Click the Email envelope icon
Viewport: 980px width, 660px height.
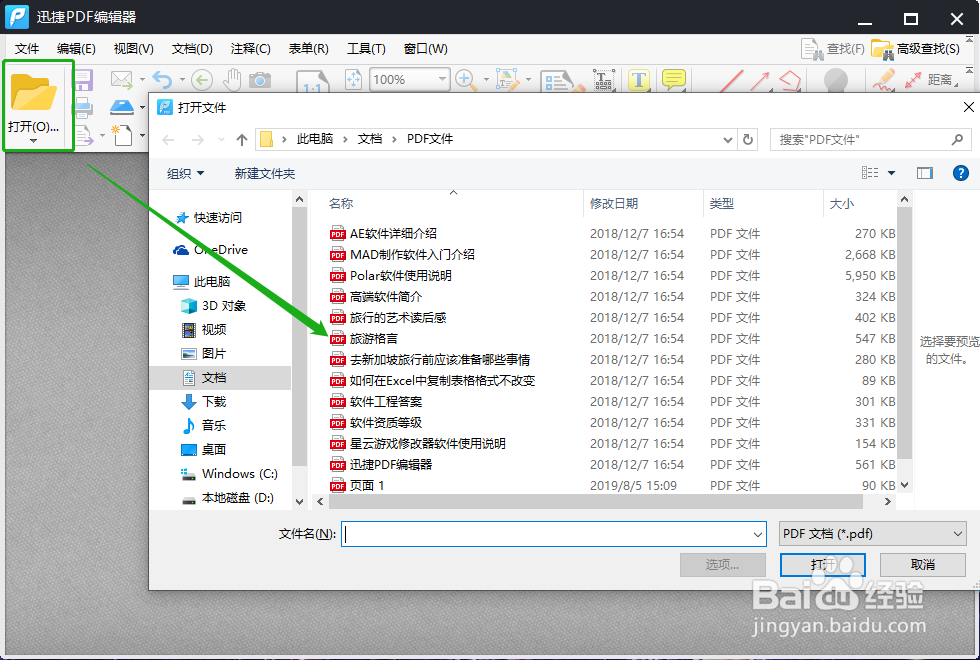tap(122, 79)
